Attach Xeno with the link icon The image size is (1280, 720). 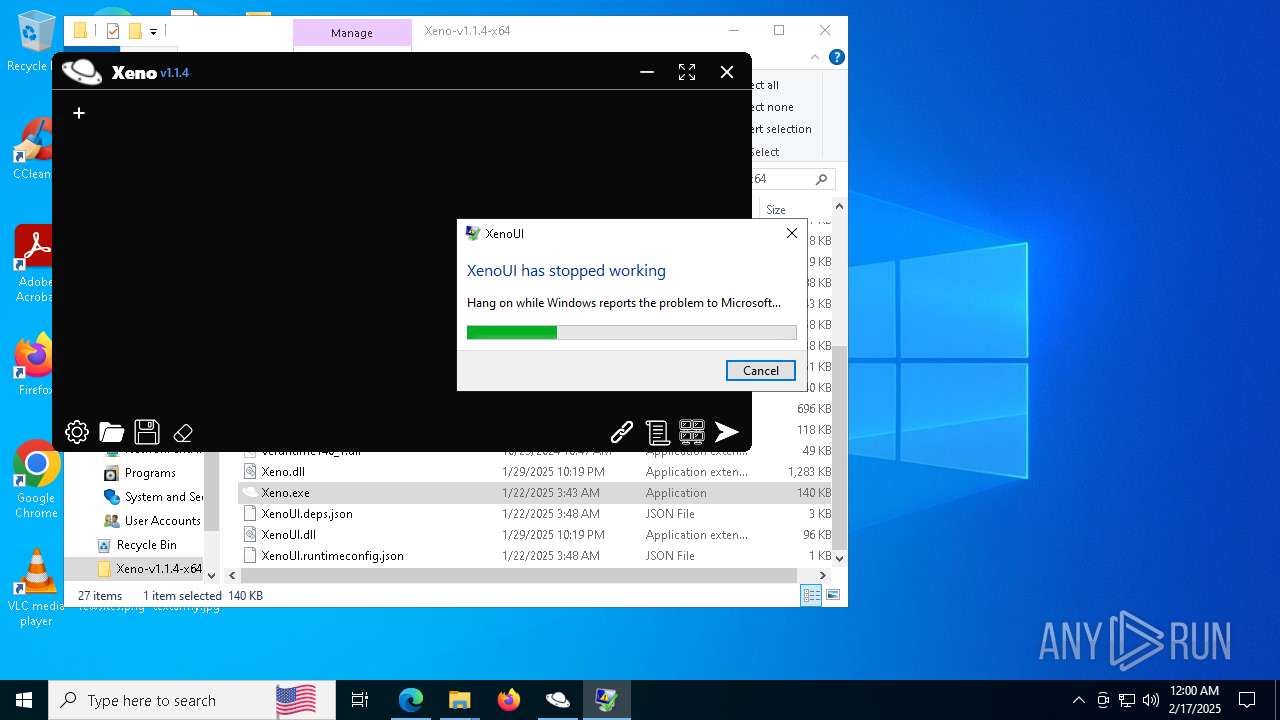pyautogui.click(x=622, y=432)
